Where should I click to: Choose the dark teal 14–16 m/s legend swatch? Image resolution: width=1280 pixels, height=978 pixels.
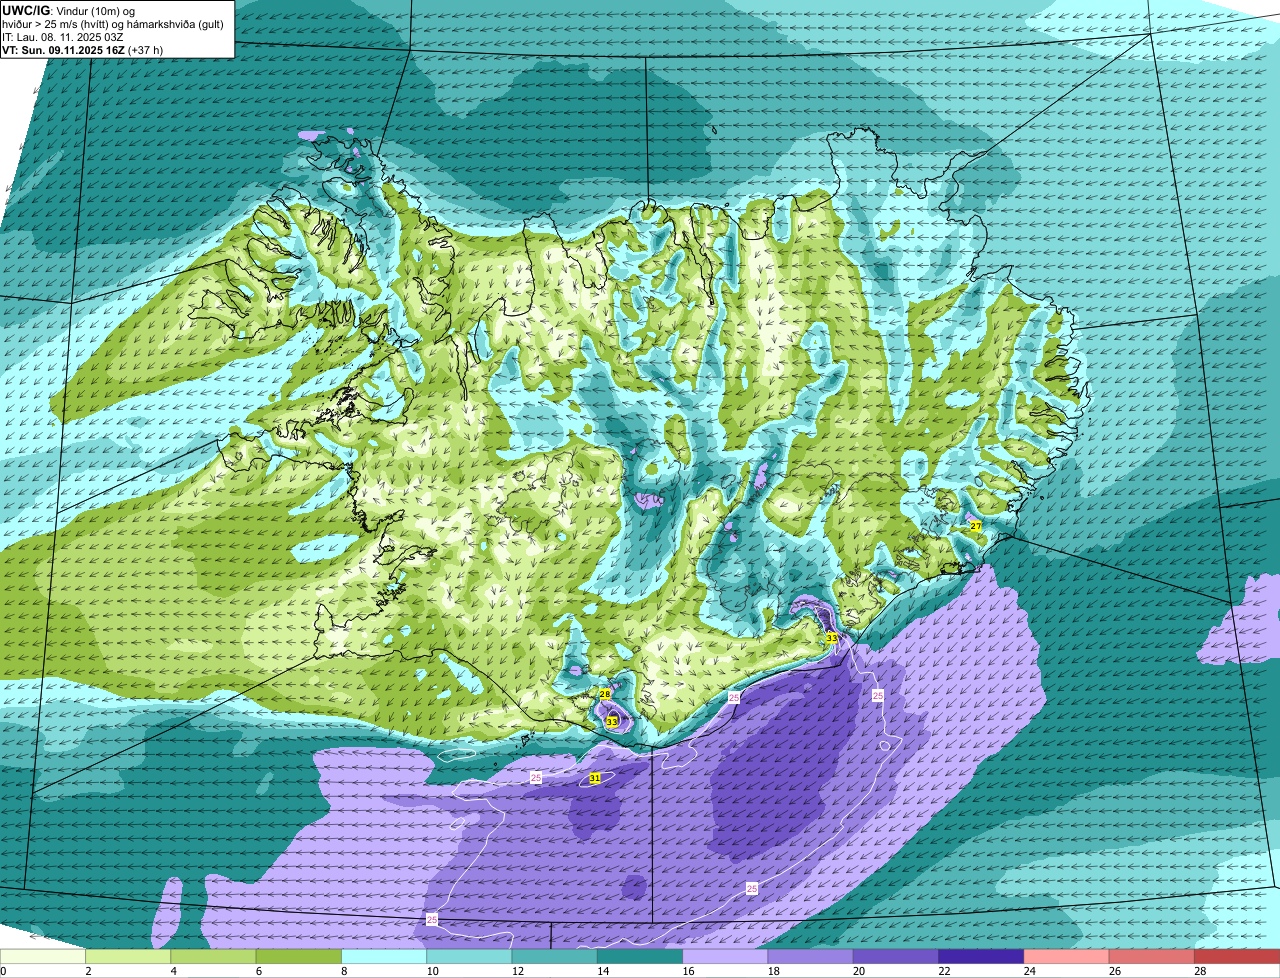(x=640, y=956)
